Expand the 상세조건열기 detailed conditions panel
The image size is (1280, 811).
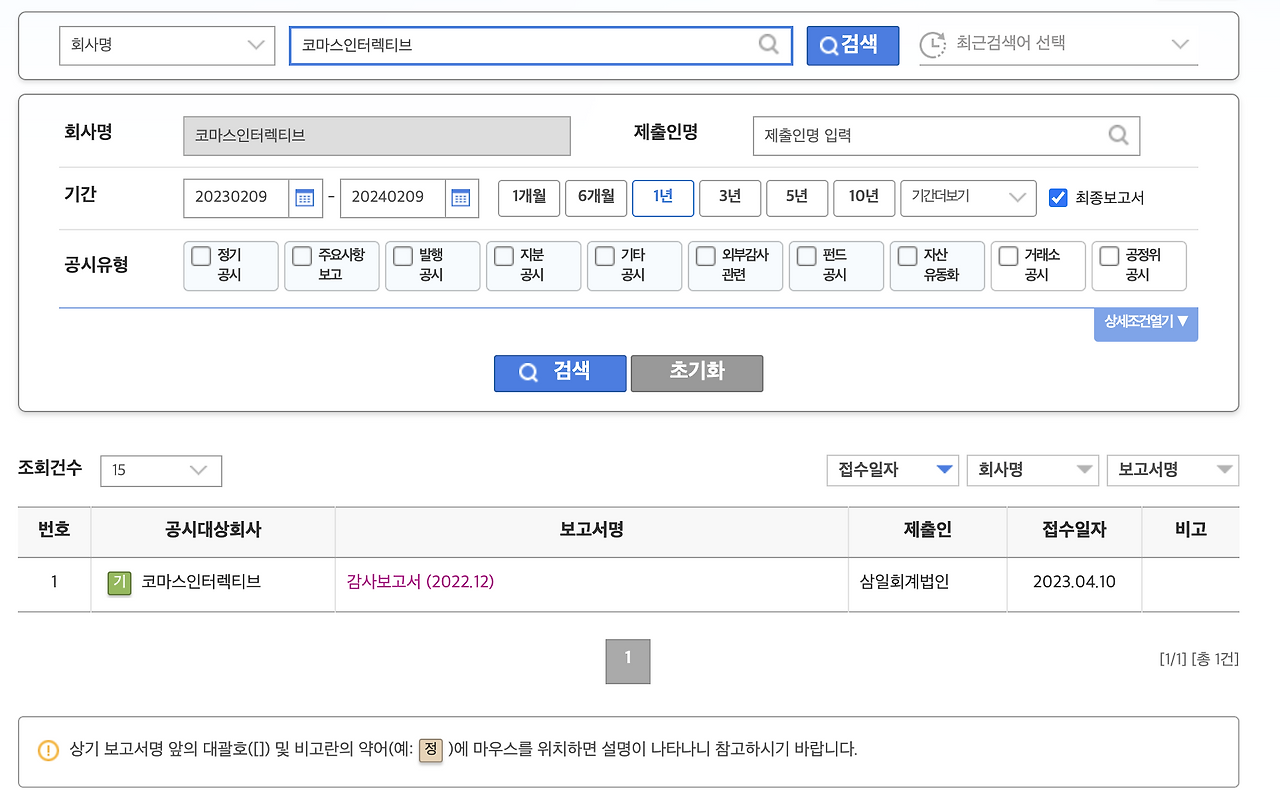click(x=1146, y=324)
